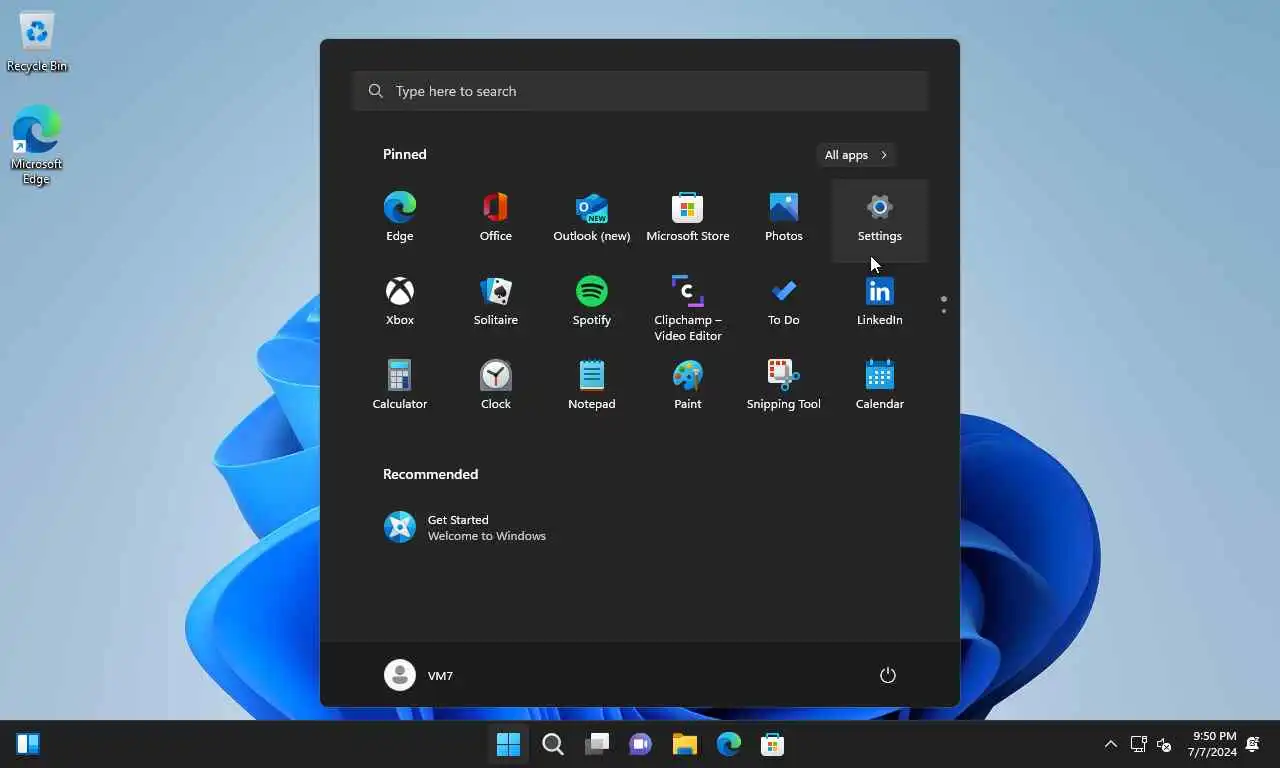1280x768 pixels.
Task: Click the Power button
Action: tap(887, 675)
